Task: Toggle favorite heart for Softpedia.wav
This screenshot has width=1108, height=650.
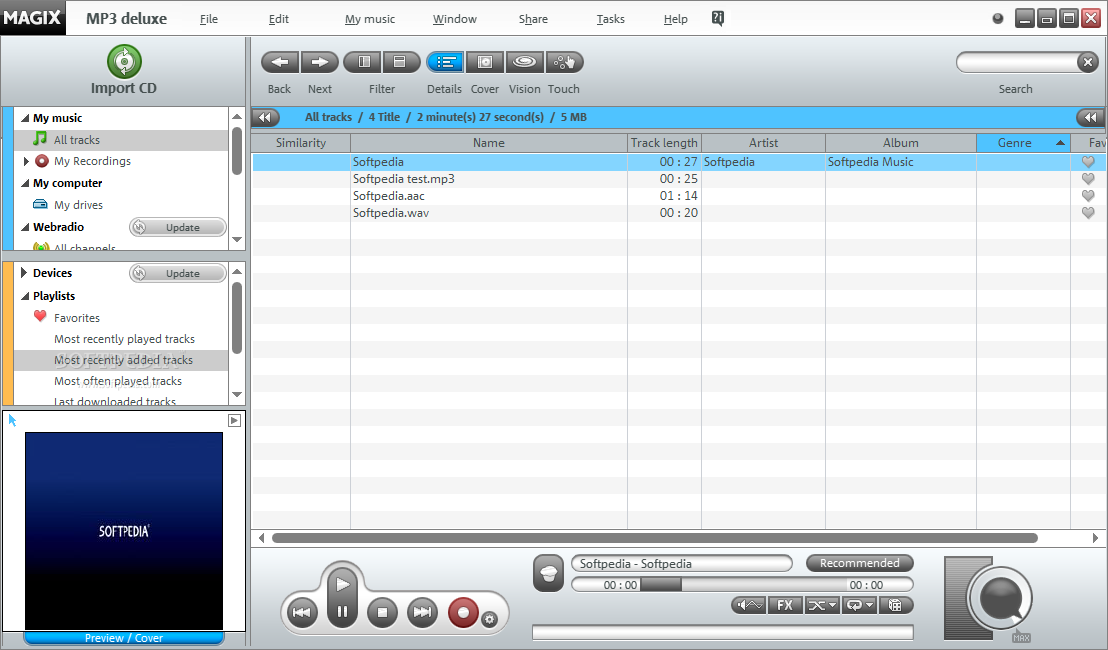Action: pos(1088,213)
